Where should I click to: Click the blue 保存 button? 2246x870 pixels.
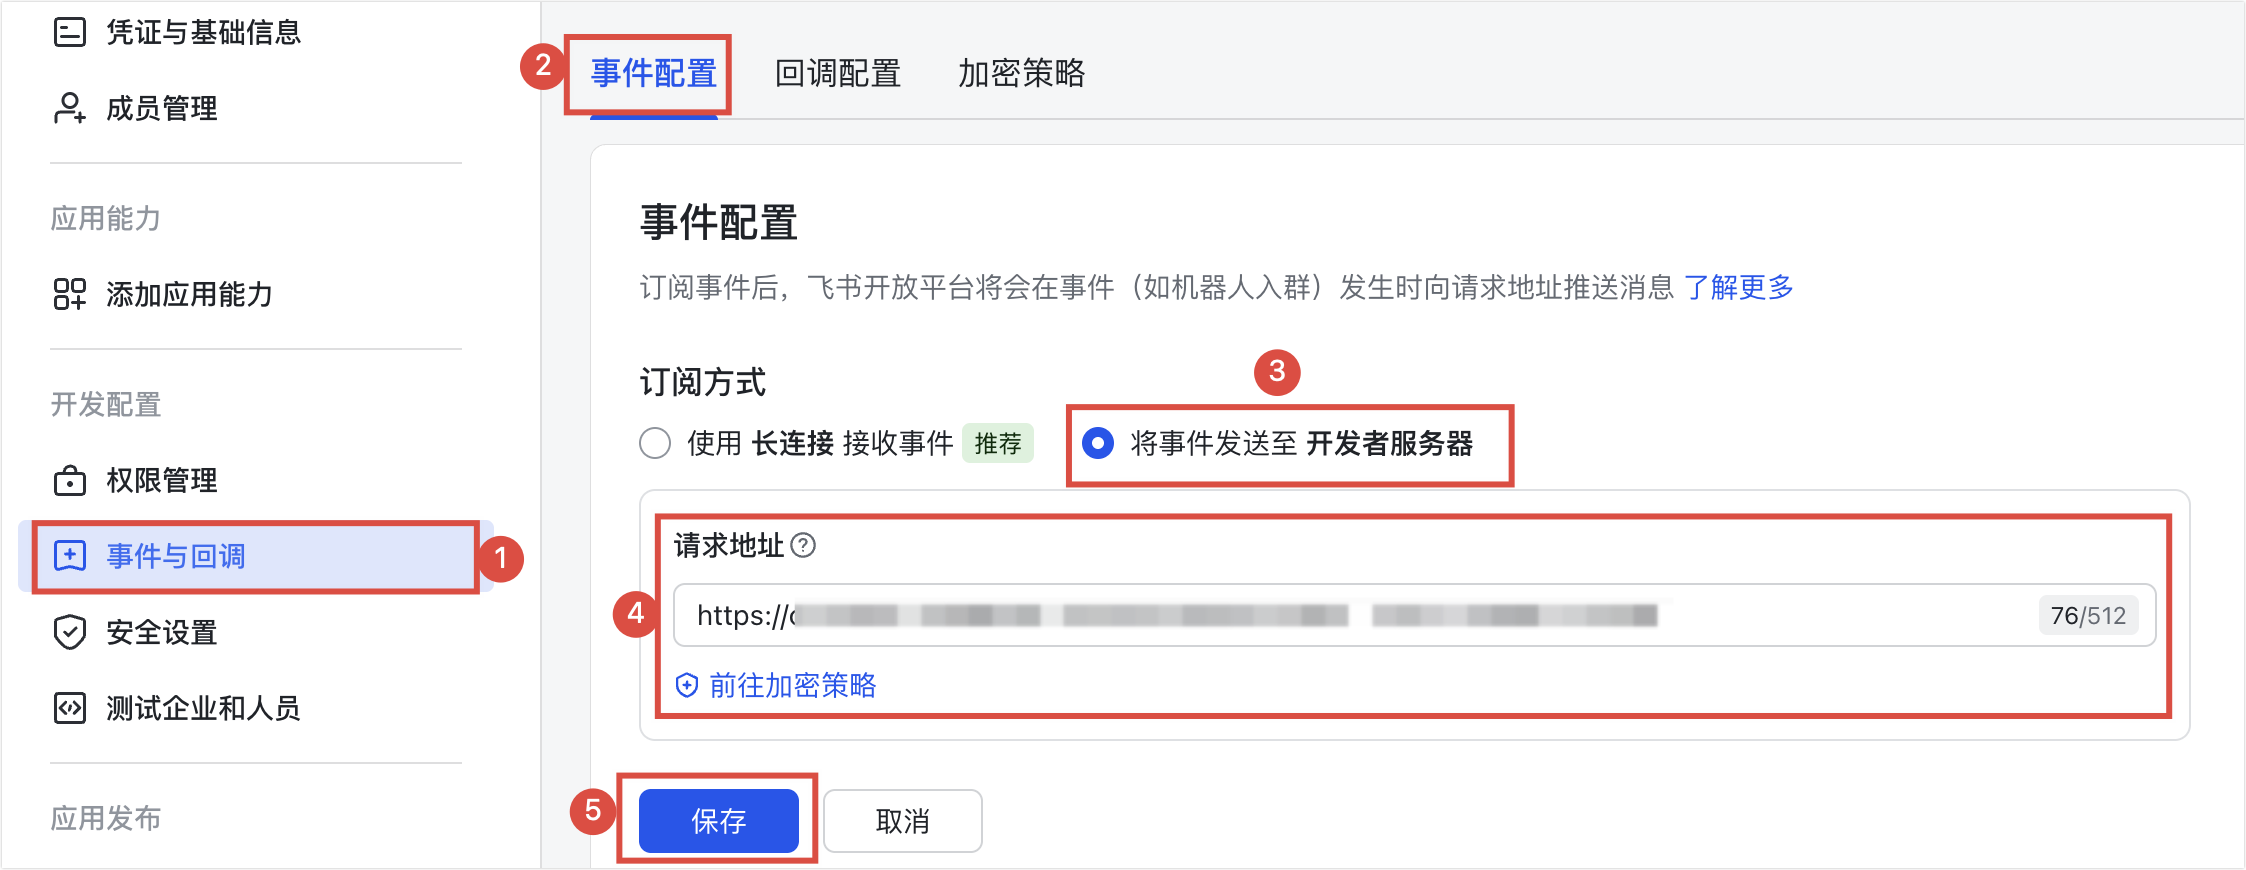click(719, 821)
